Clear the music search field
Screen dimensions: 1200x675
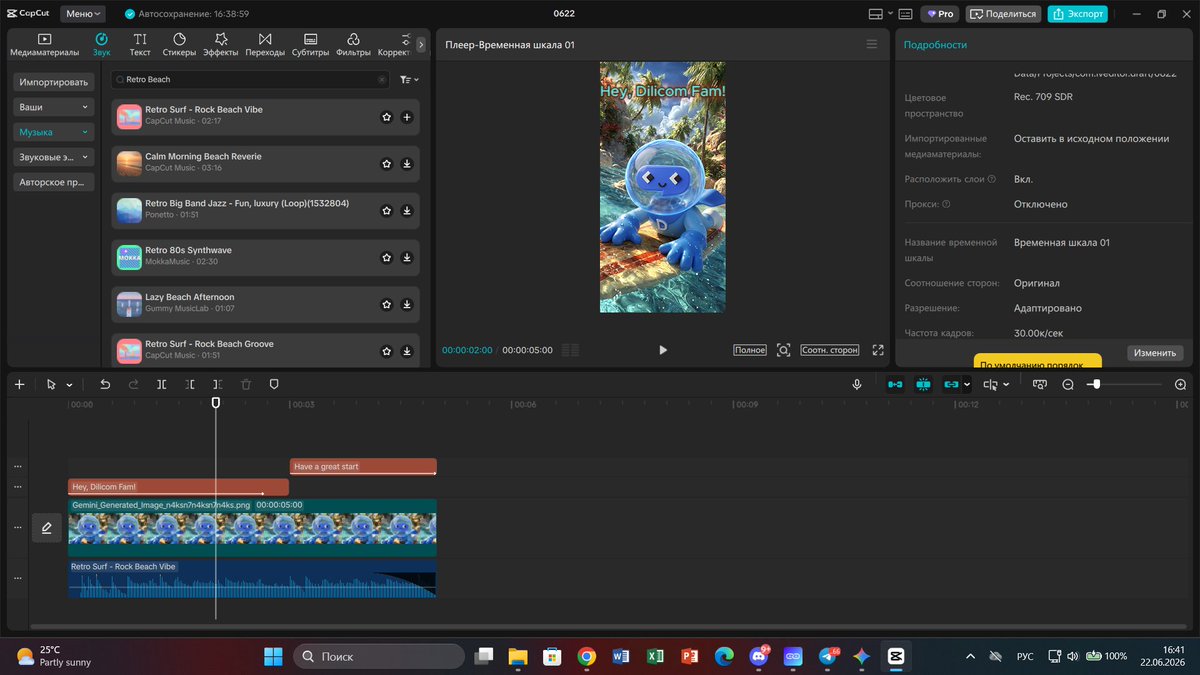tap(382, 79)
